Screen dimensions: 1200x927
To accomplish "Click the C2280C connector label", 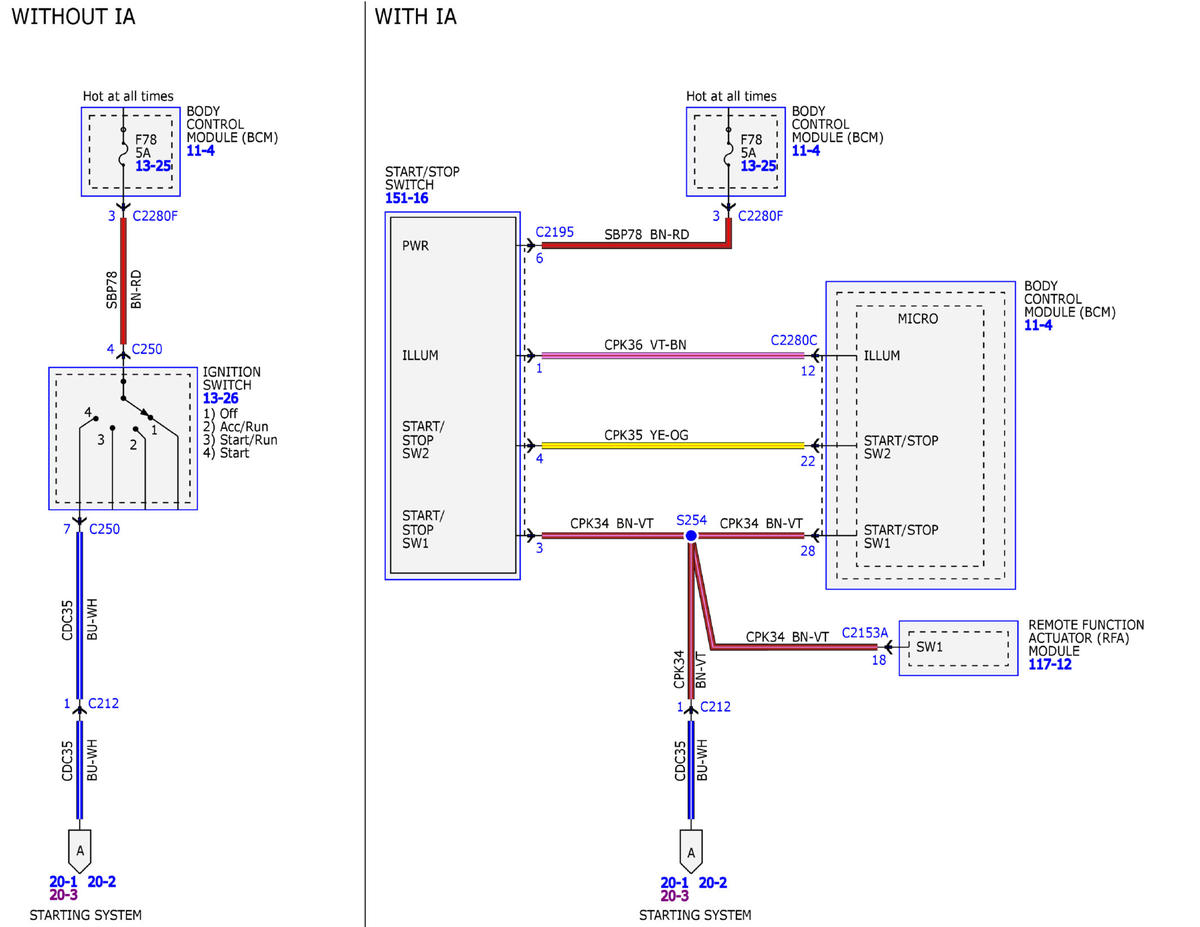I will tap(793, 341).
